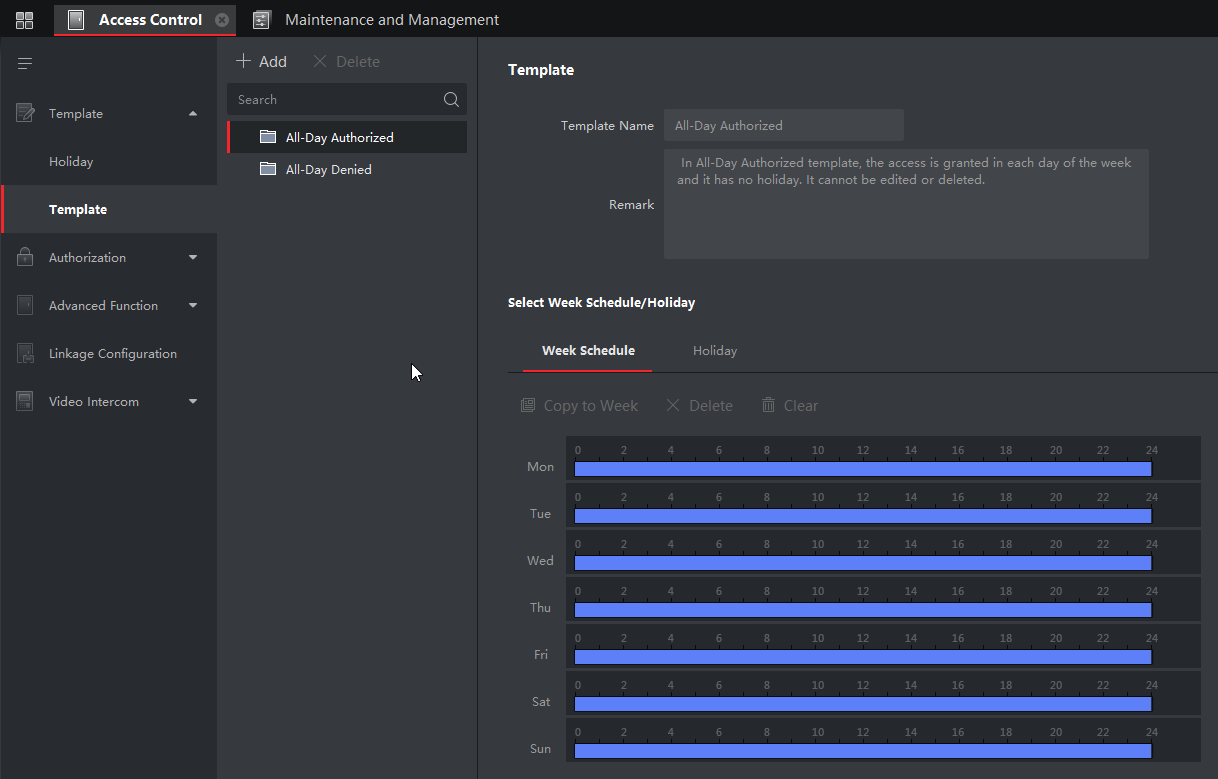Open Holiday in the left sidebar

pyautogui.click(x=71, y=162)
